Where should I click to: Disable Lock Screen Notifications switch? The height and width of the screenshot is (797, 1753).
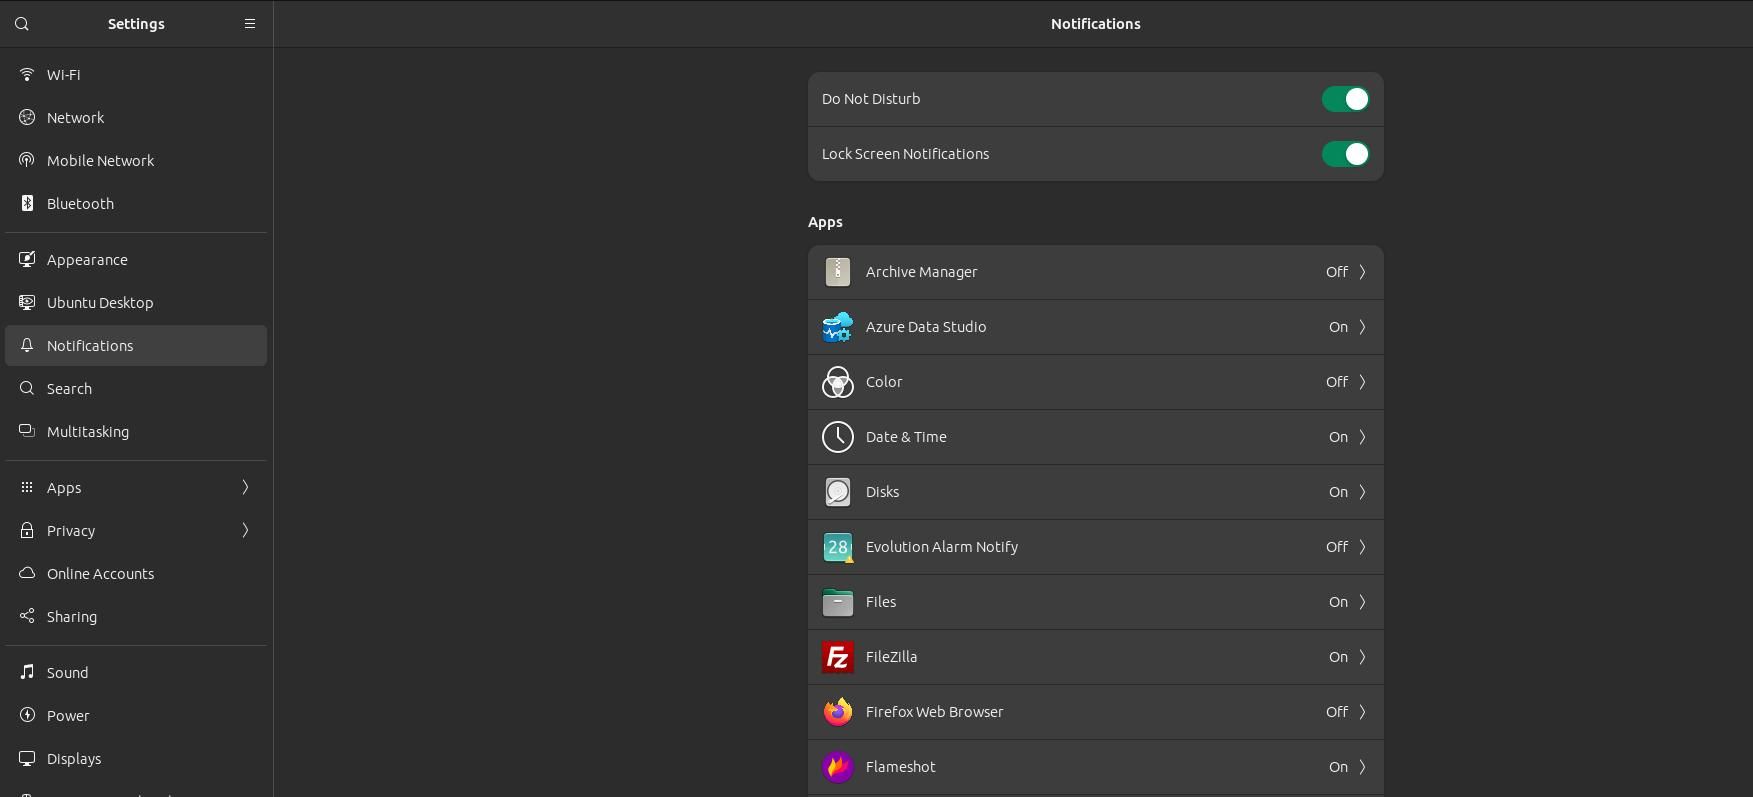[1345, 154]
